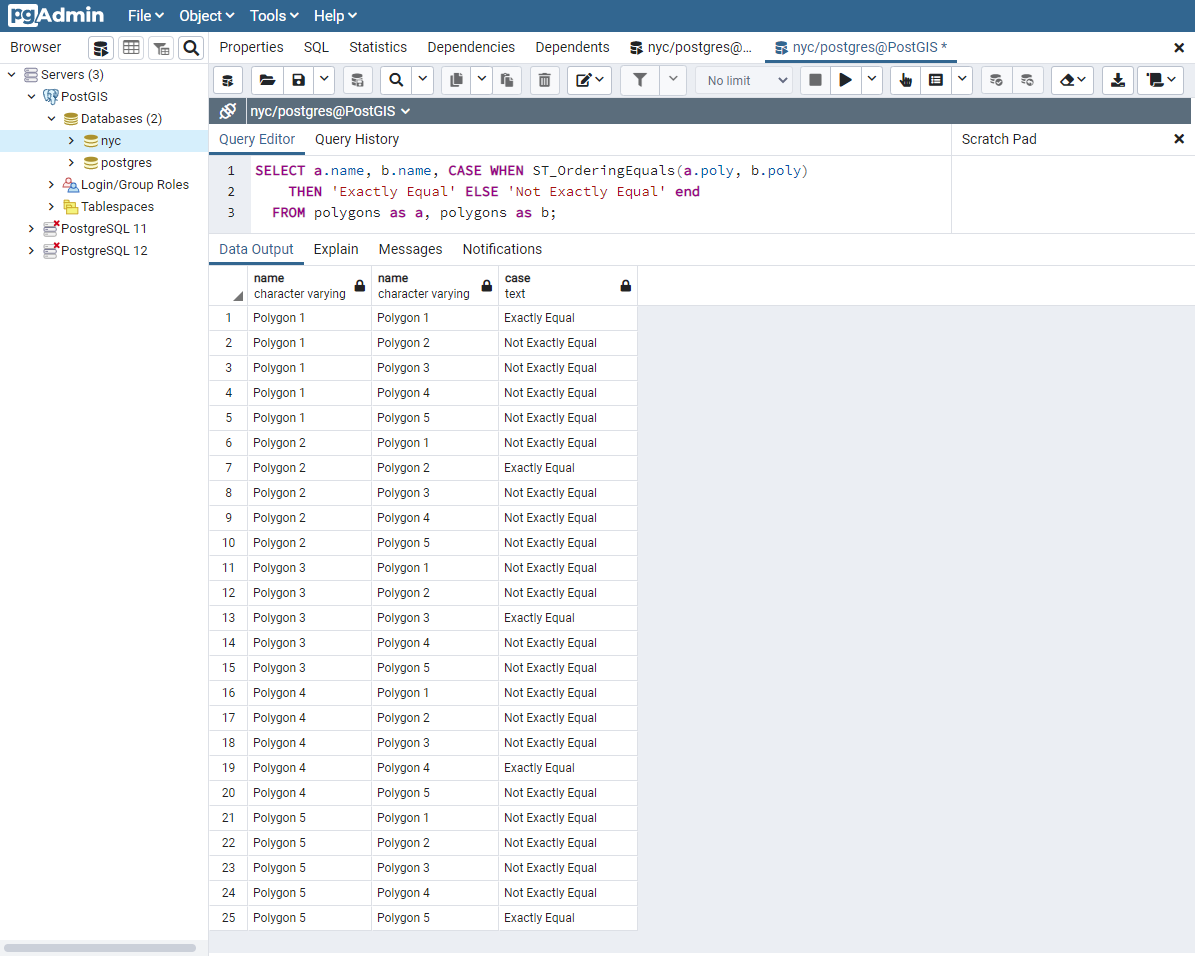
Task: Click into the SQL query editor text
Action: 600,192
